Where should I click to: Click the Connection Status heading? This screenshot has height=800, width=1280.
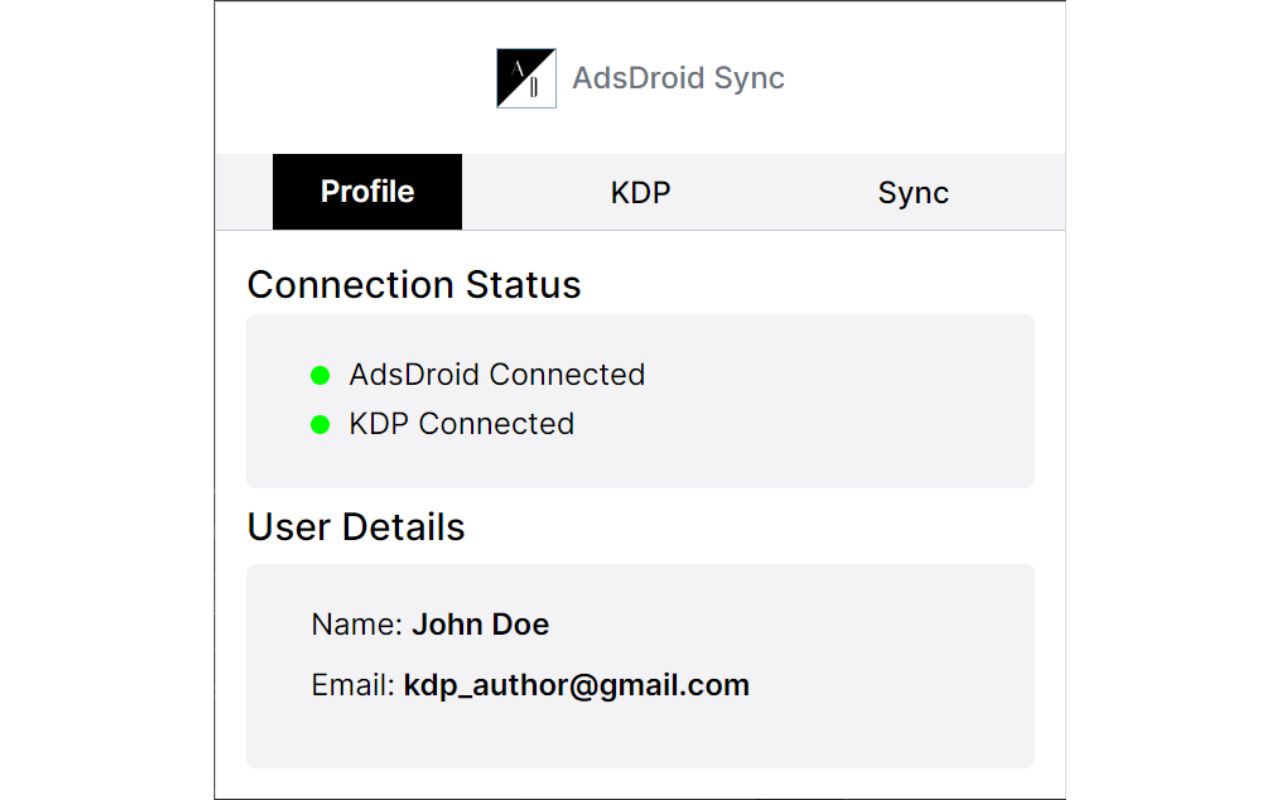click(414, 285)
